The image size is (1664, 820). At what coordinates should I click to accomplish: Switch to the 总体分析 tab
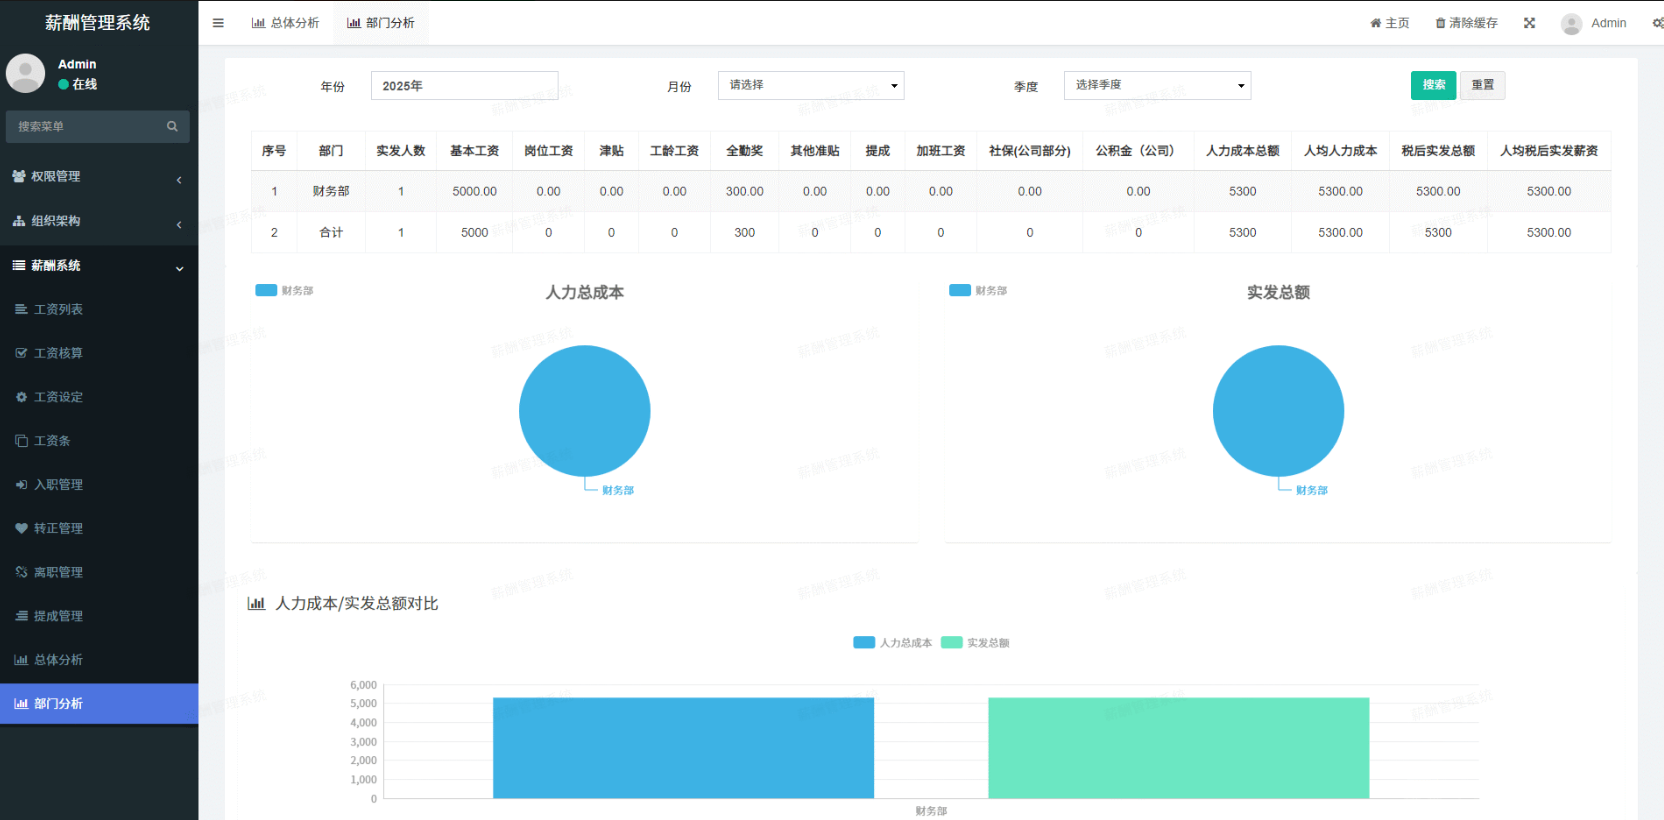[285, 23]
